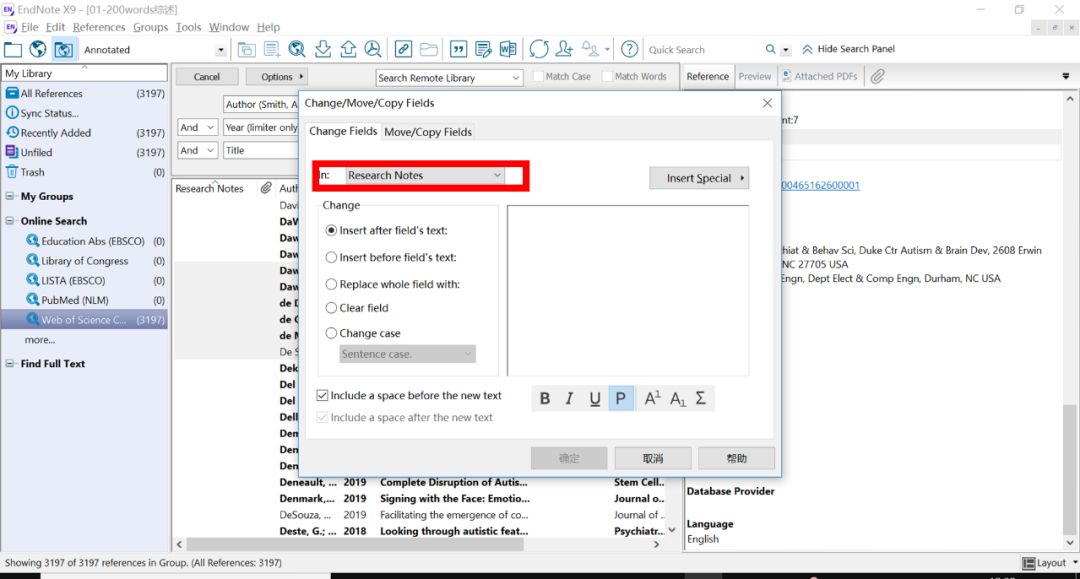
Task: Open the Tools menu
Action: (188, 27)
